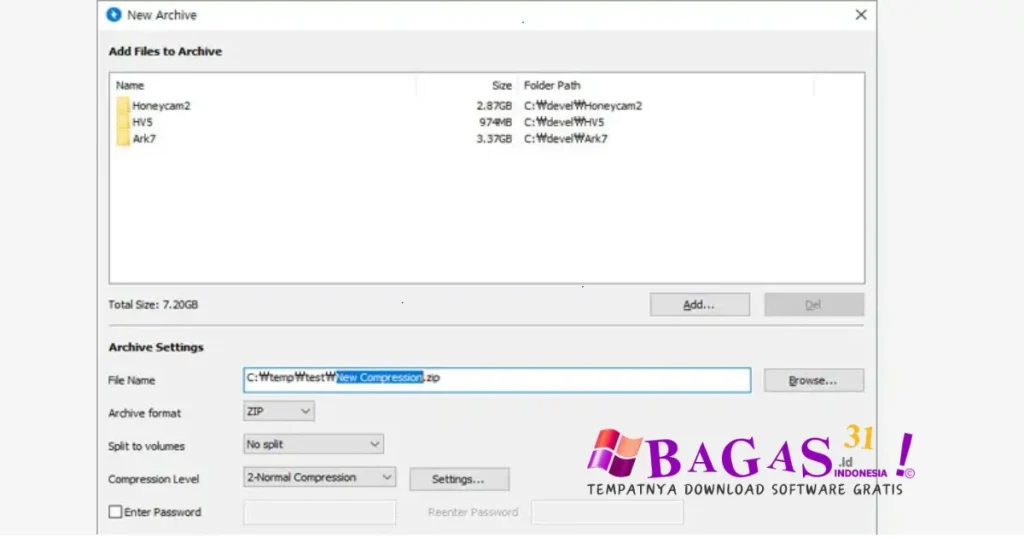
Task: Click the highlighted New Compression text in the file name
Action: 379,377
